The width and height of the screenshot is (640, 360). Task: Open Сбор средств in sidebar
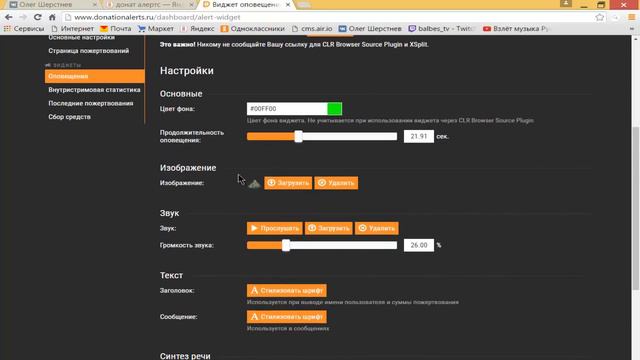click(69, 117)
